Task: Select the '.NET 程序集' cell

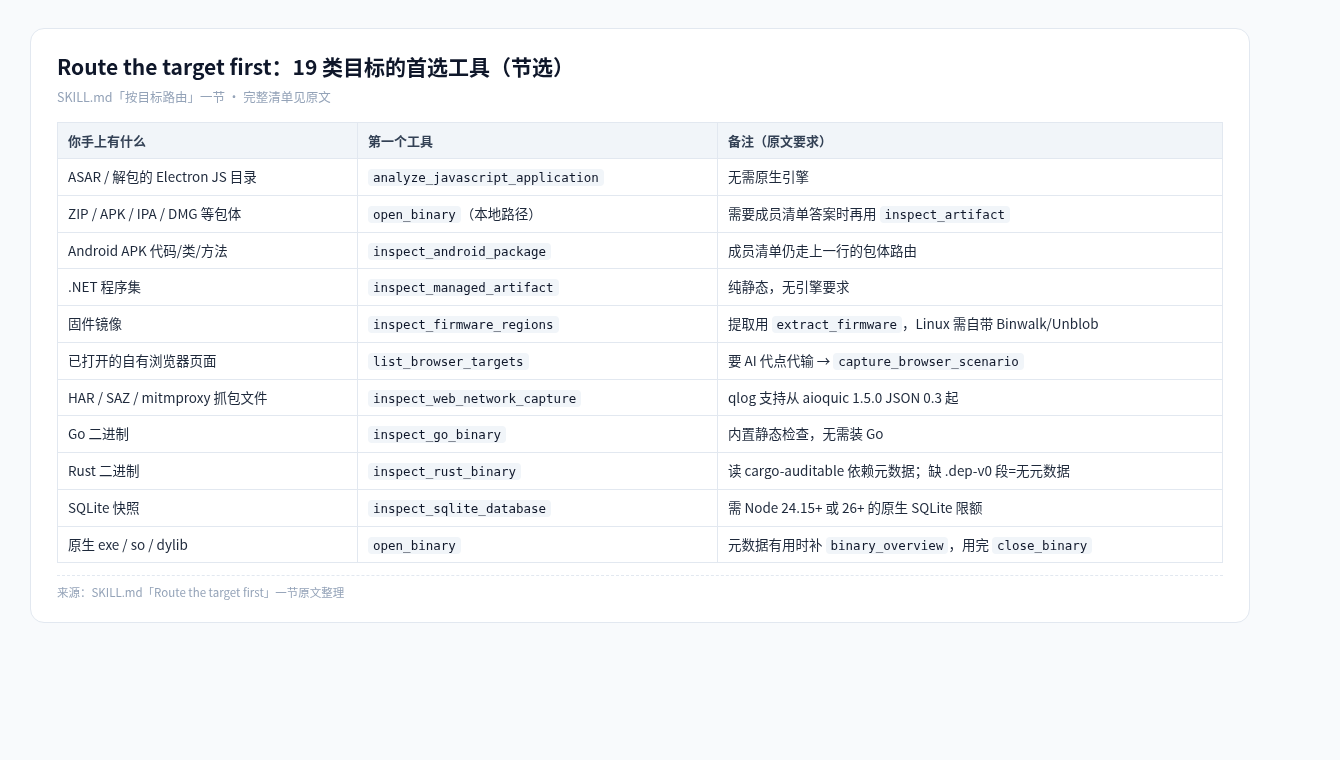Action: 208,287
